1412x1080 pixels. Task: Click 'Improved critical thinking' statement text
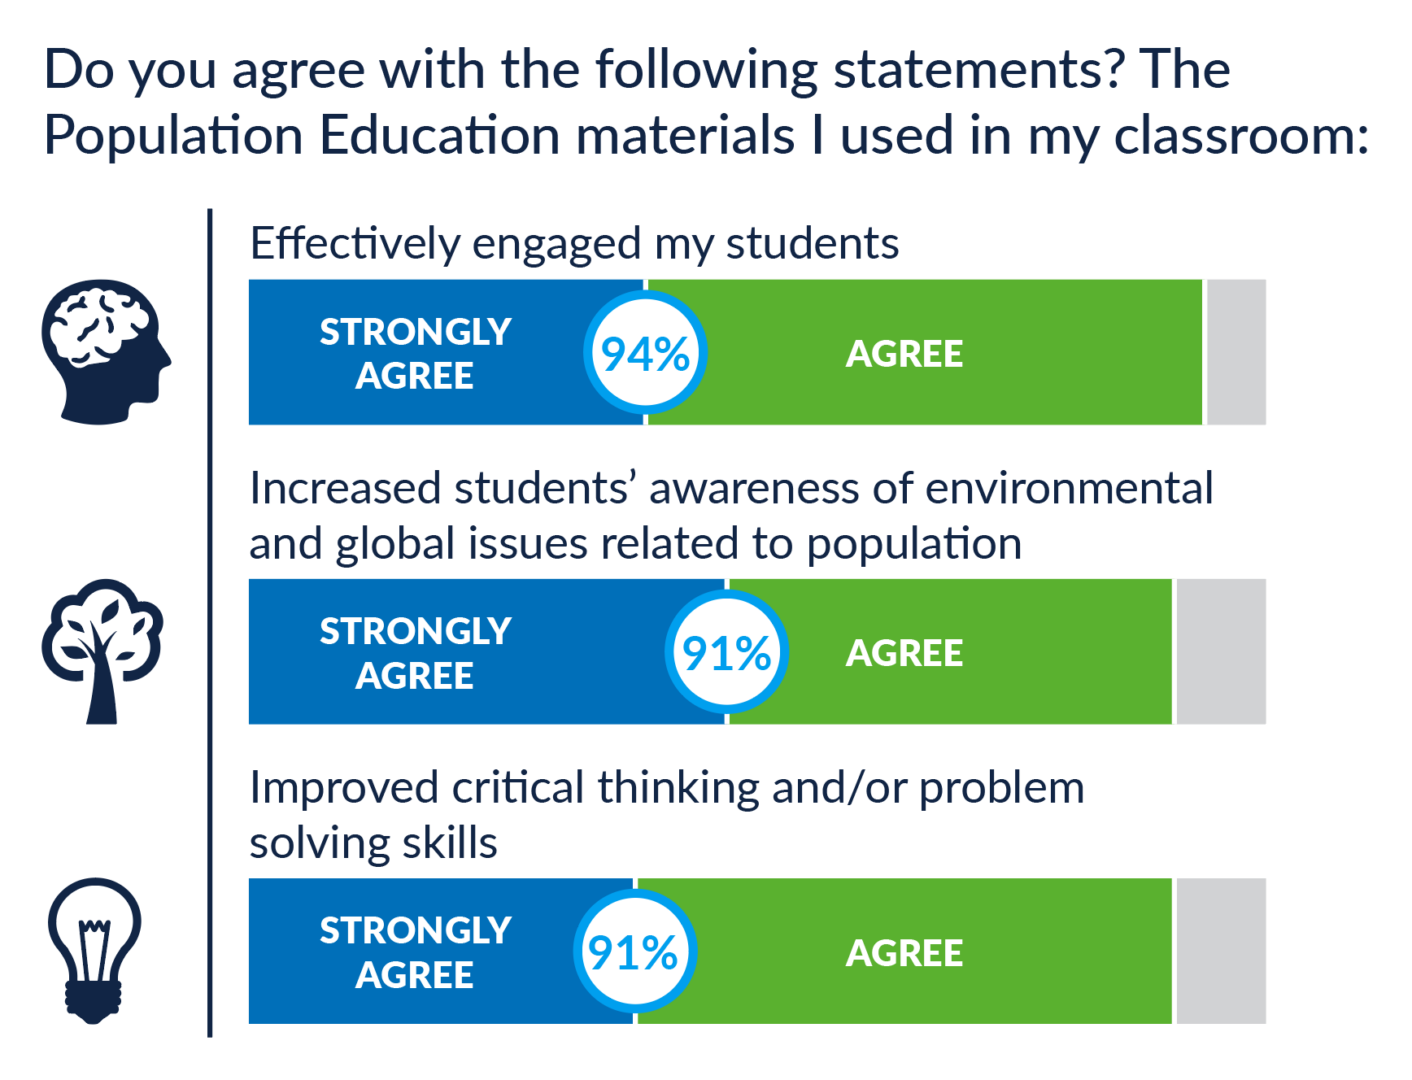(667, 815)
